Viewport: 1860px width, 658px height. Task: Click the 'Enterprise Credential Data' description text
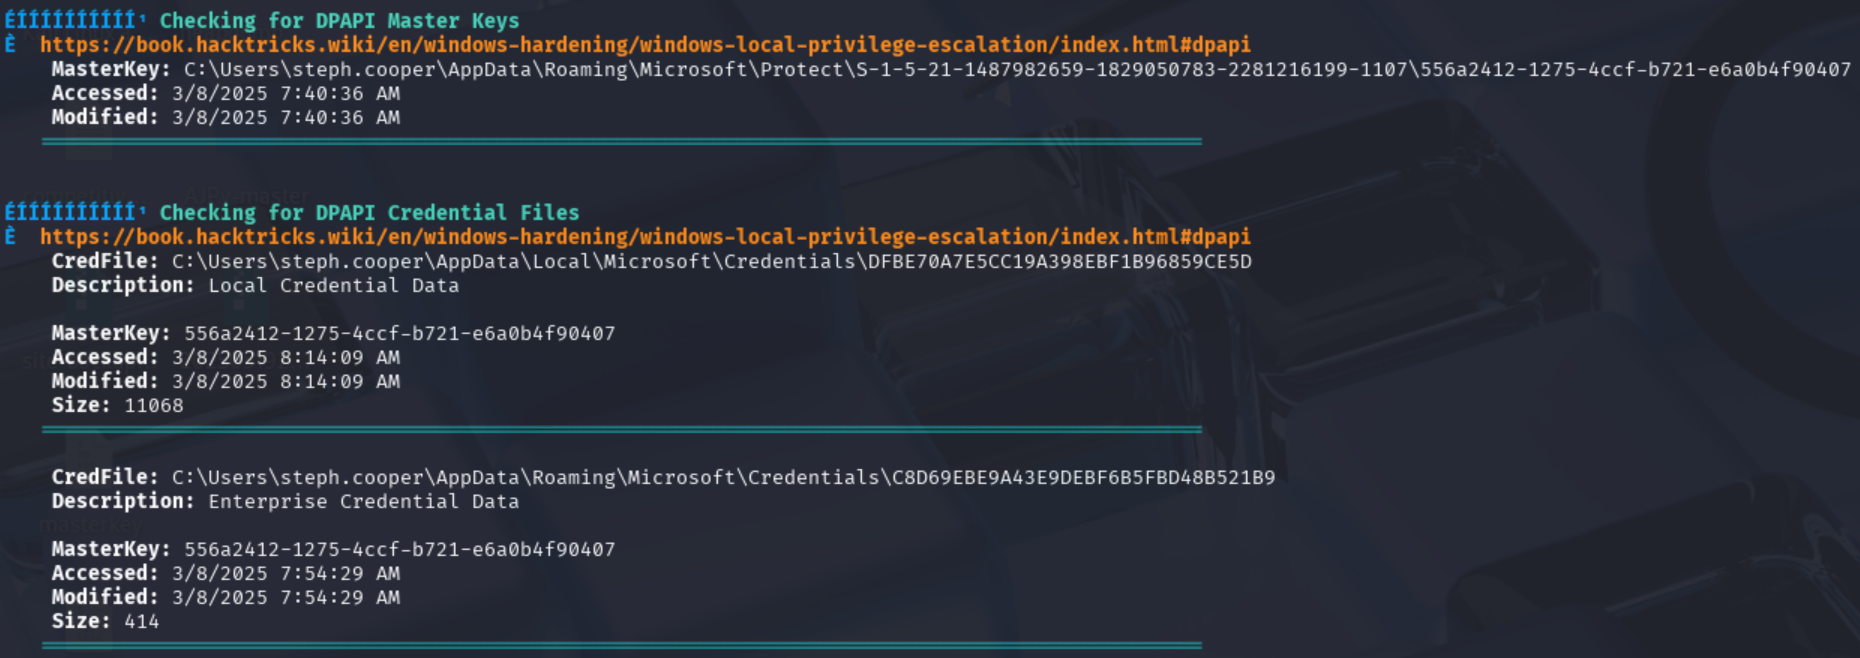pos(364,501)
